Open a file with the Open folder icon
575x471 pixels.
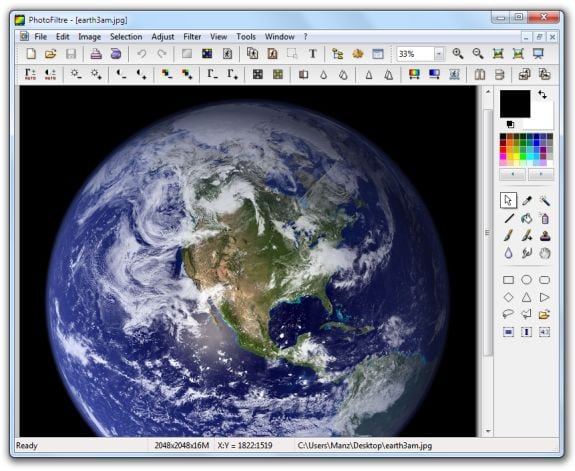(x=51, y=54)
